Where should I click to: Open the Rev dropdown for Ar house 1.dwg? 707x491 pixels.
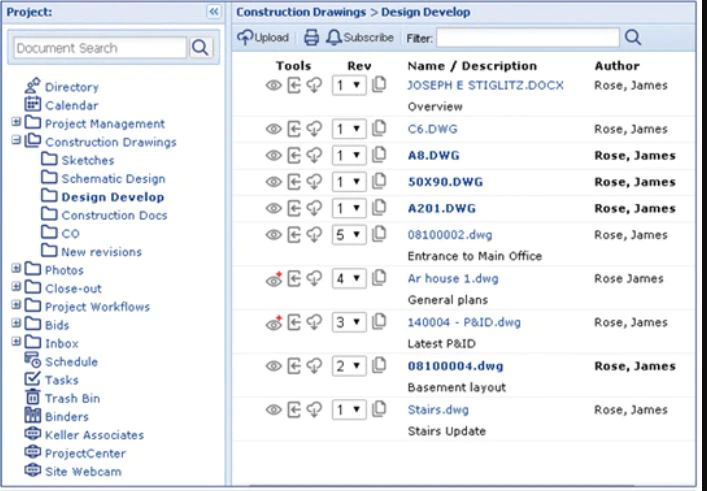(349, 279)
